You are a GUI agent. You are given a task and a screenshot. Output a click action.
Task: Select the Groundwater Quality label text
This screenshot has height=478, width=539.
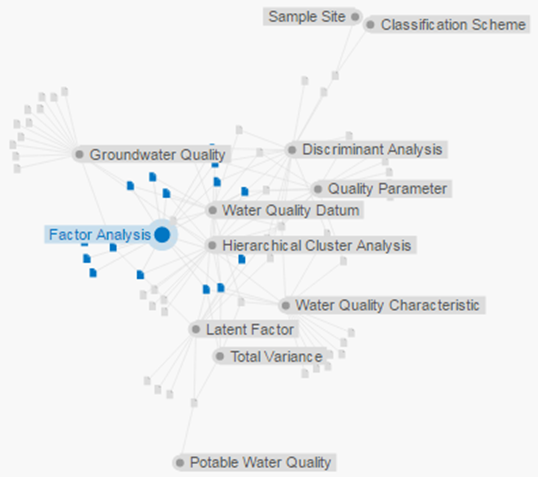click(157, 155)
